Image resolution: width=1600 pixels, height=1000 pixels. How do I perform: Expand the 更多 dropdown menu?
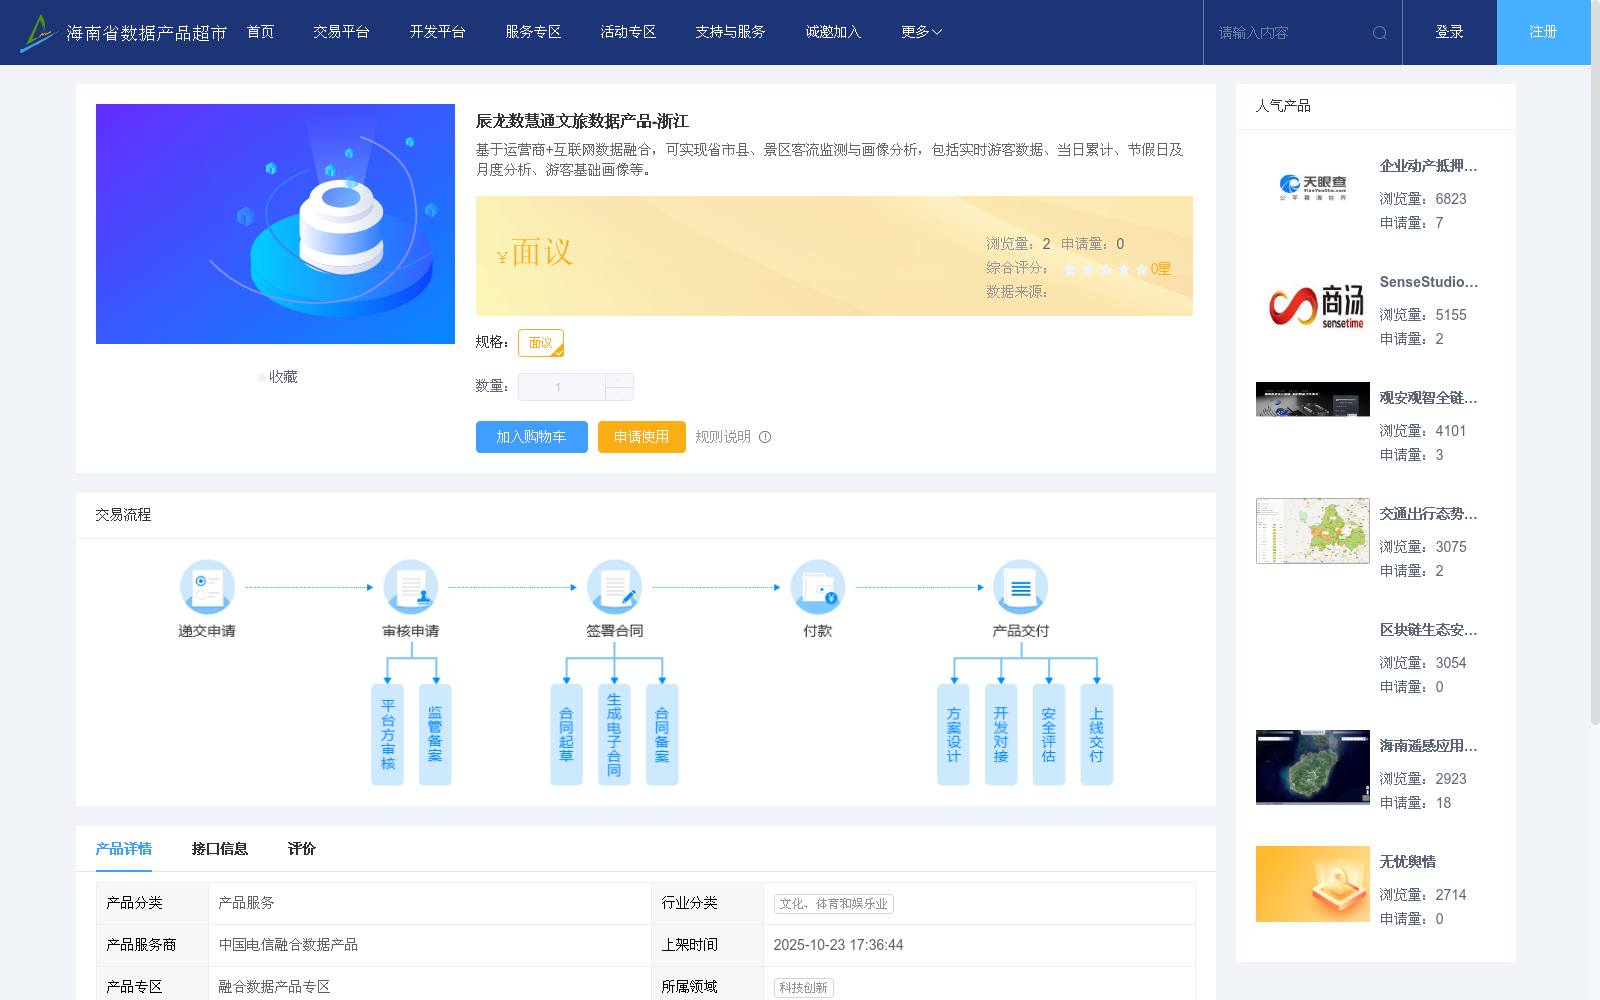(x=921, y=32)
